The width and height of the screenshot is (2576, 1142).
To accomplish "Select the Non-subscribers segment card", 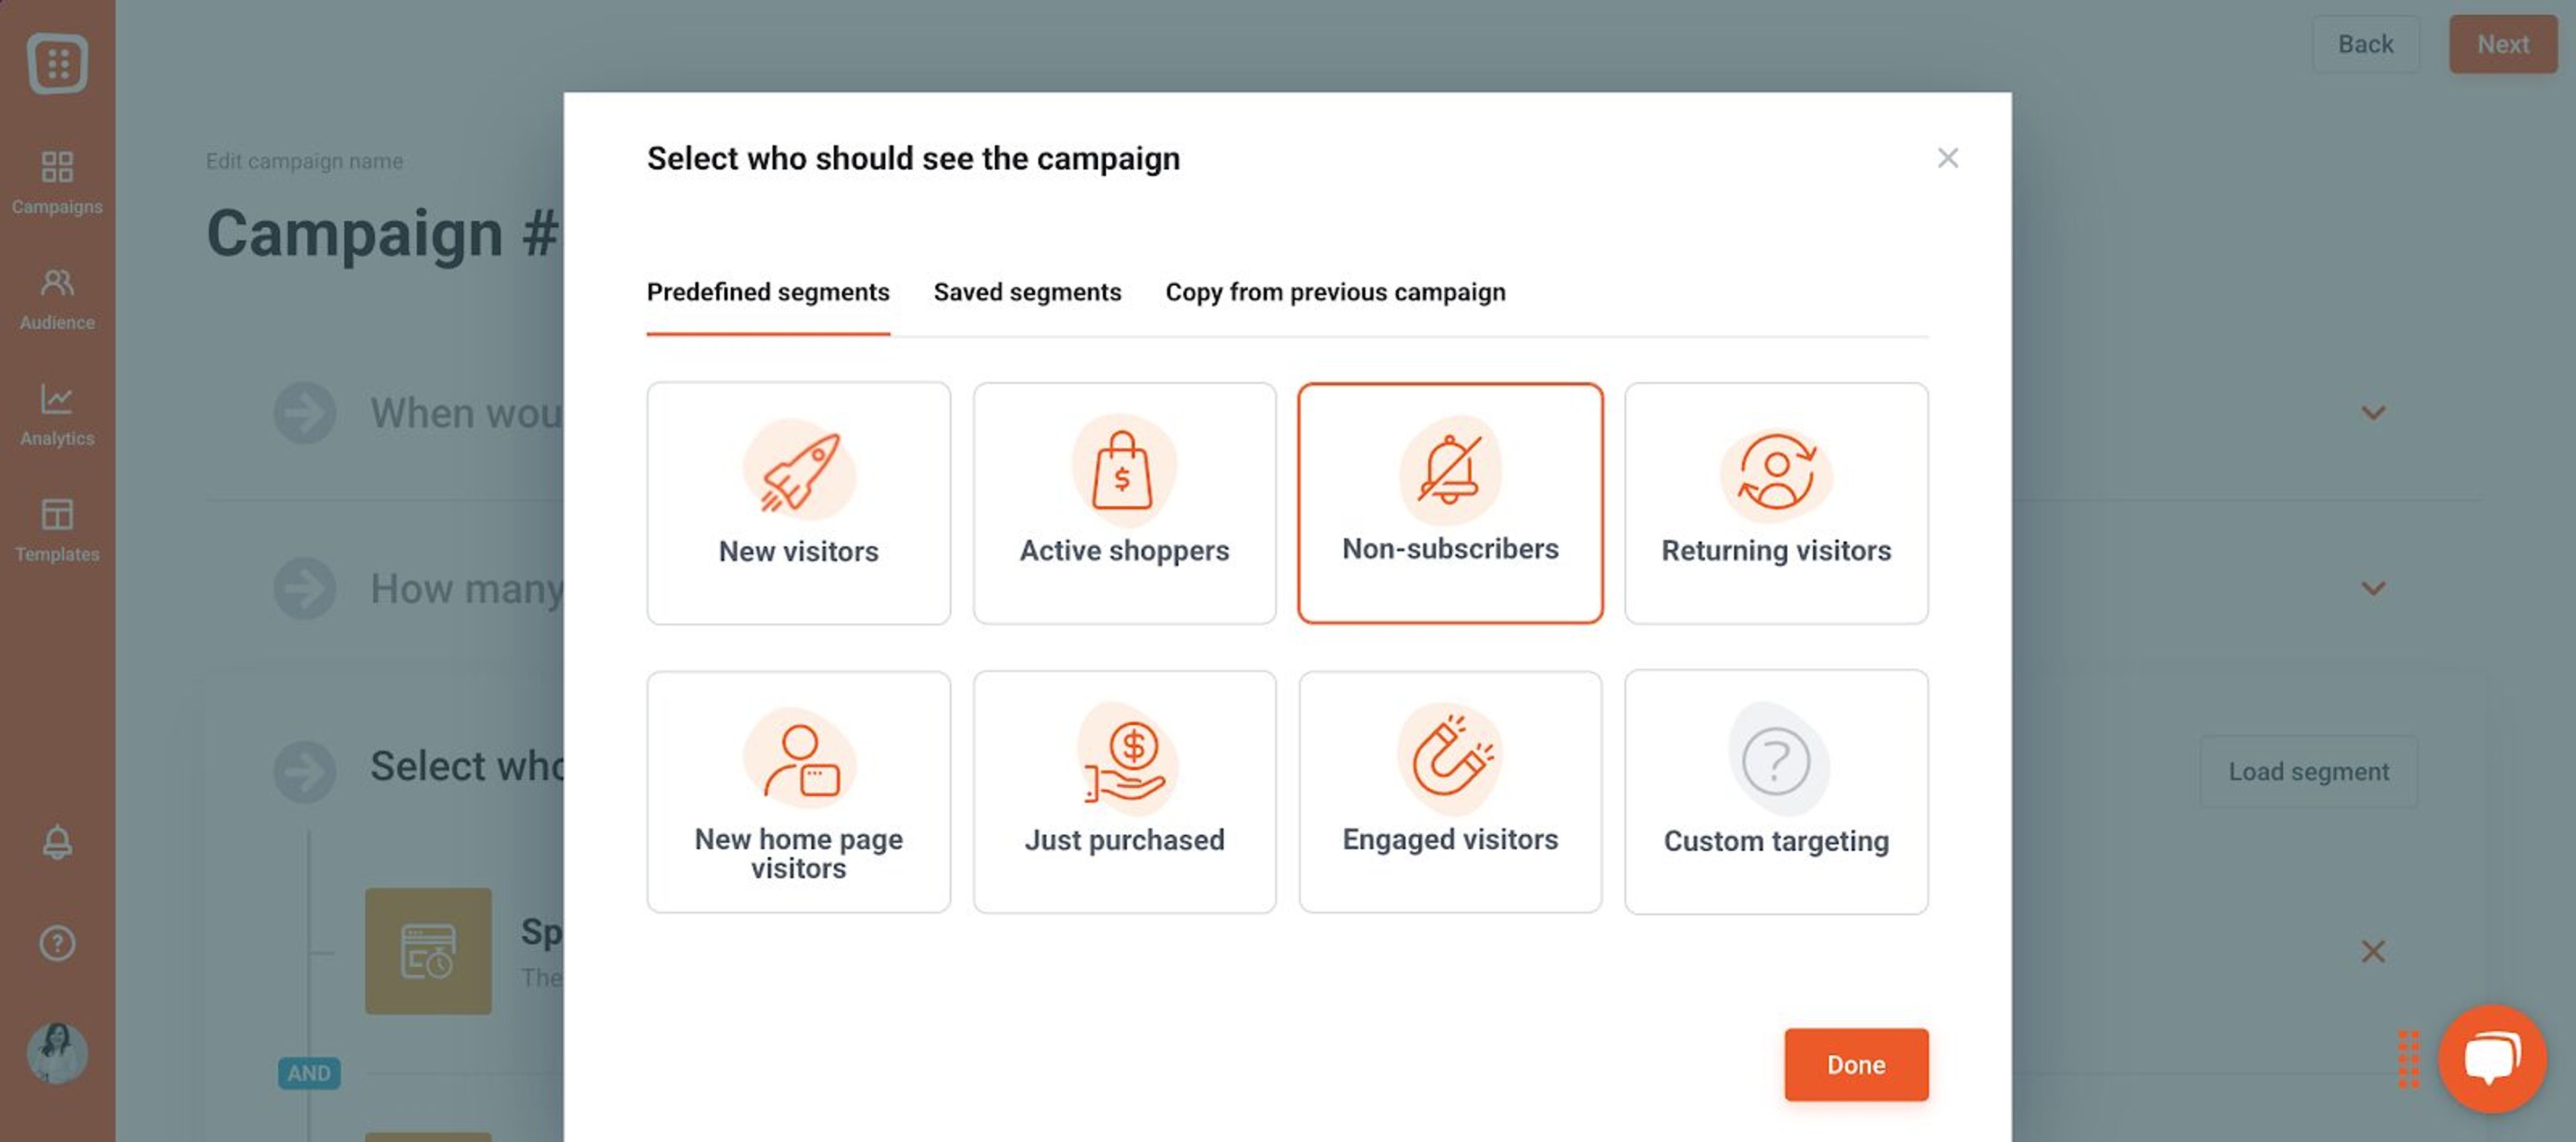I will click(1450, 503).
